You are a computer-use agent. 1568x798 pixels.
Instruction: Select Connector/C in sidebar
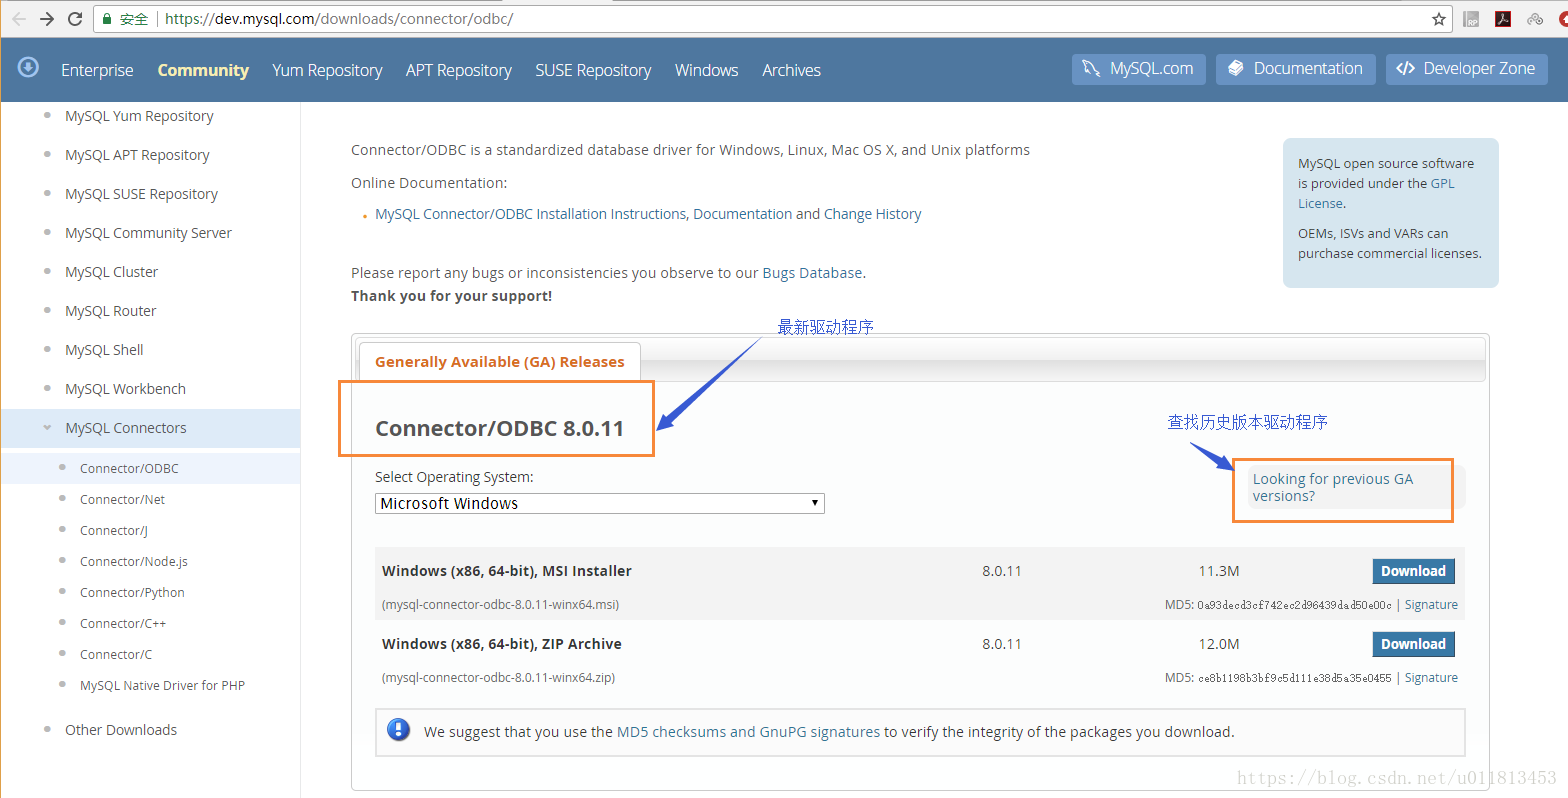(116, 654)
